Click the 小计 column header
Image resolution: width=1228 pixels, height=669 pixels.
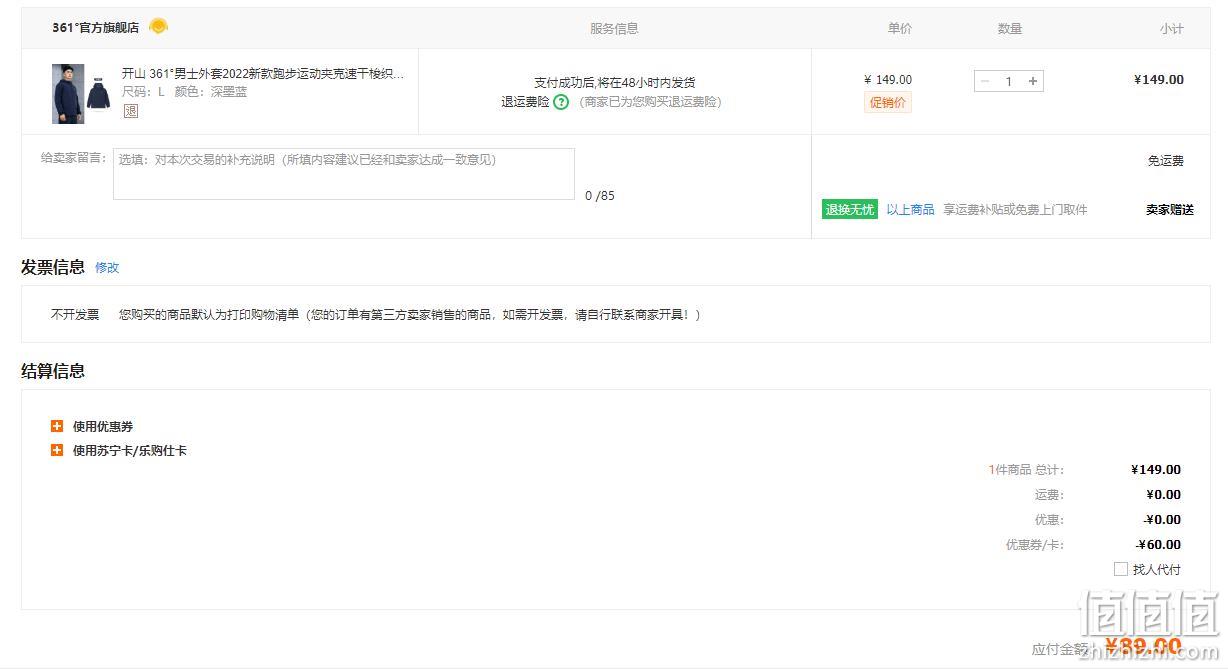(x=1172, y=28)
